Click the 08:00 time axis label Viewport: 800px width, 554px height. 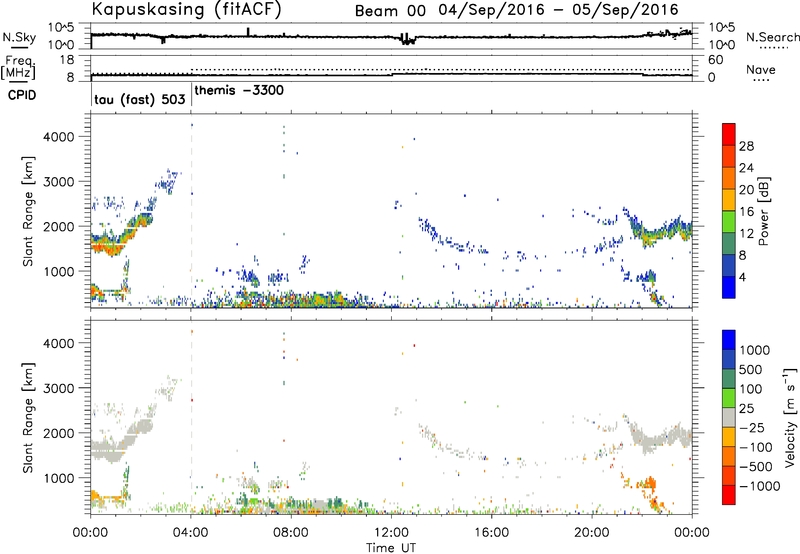[291, 533]
